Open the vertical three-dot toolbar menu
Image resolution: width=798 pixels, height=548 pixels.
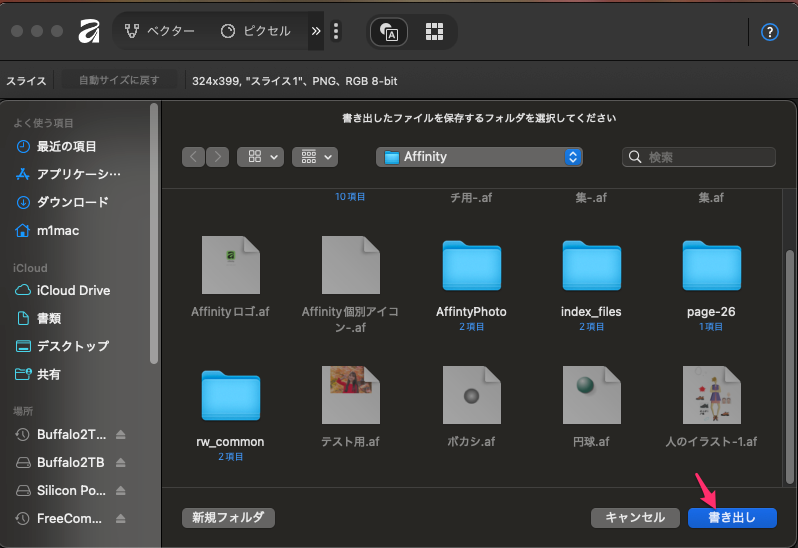pos(336,31)
